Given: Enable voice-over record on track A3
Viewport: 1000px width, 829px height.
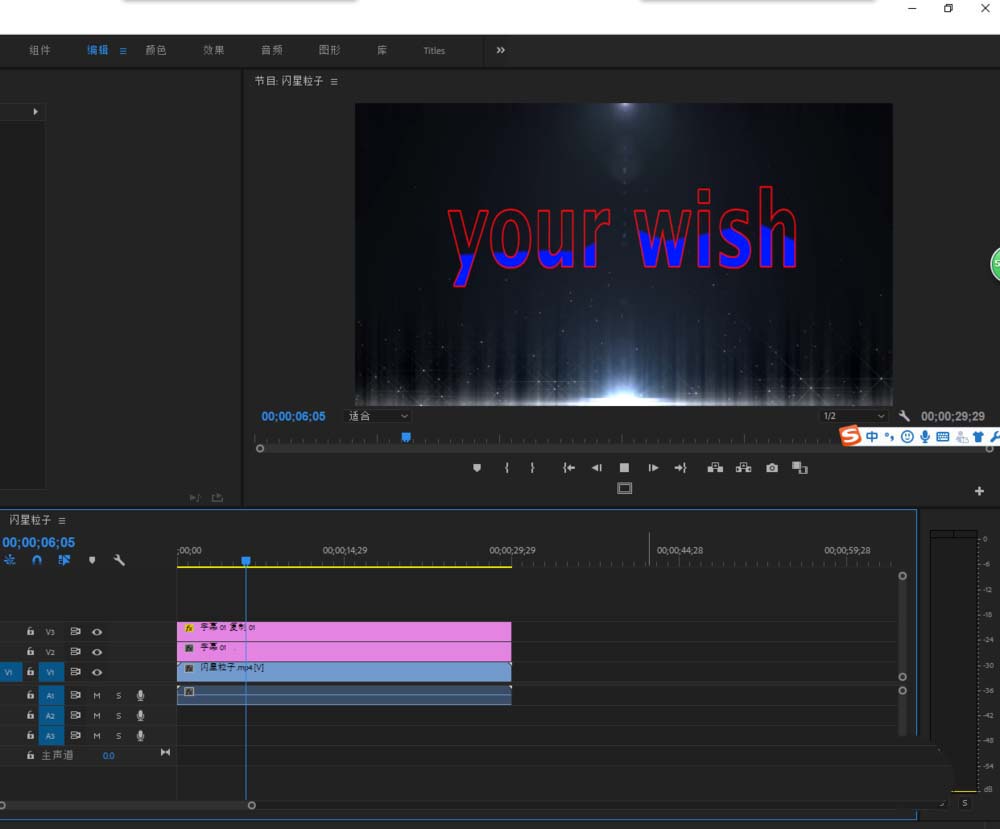Looking at the screenshot, I should click(x=140, y=736).
